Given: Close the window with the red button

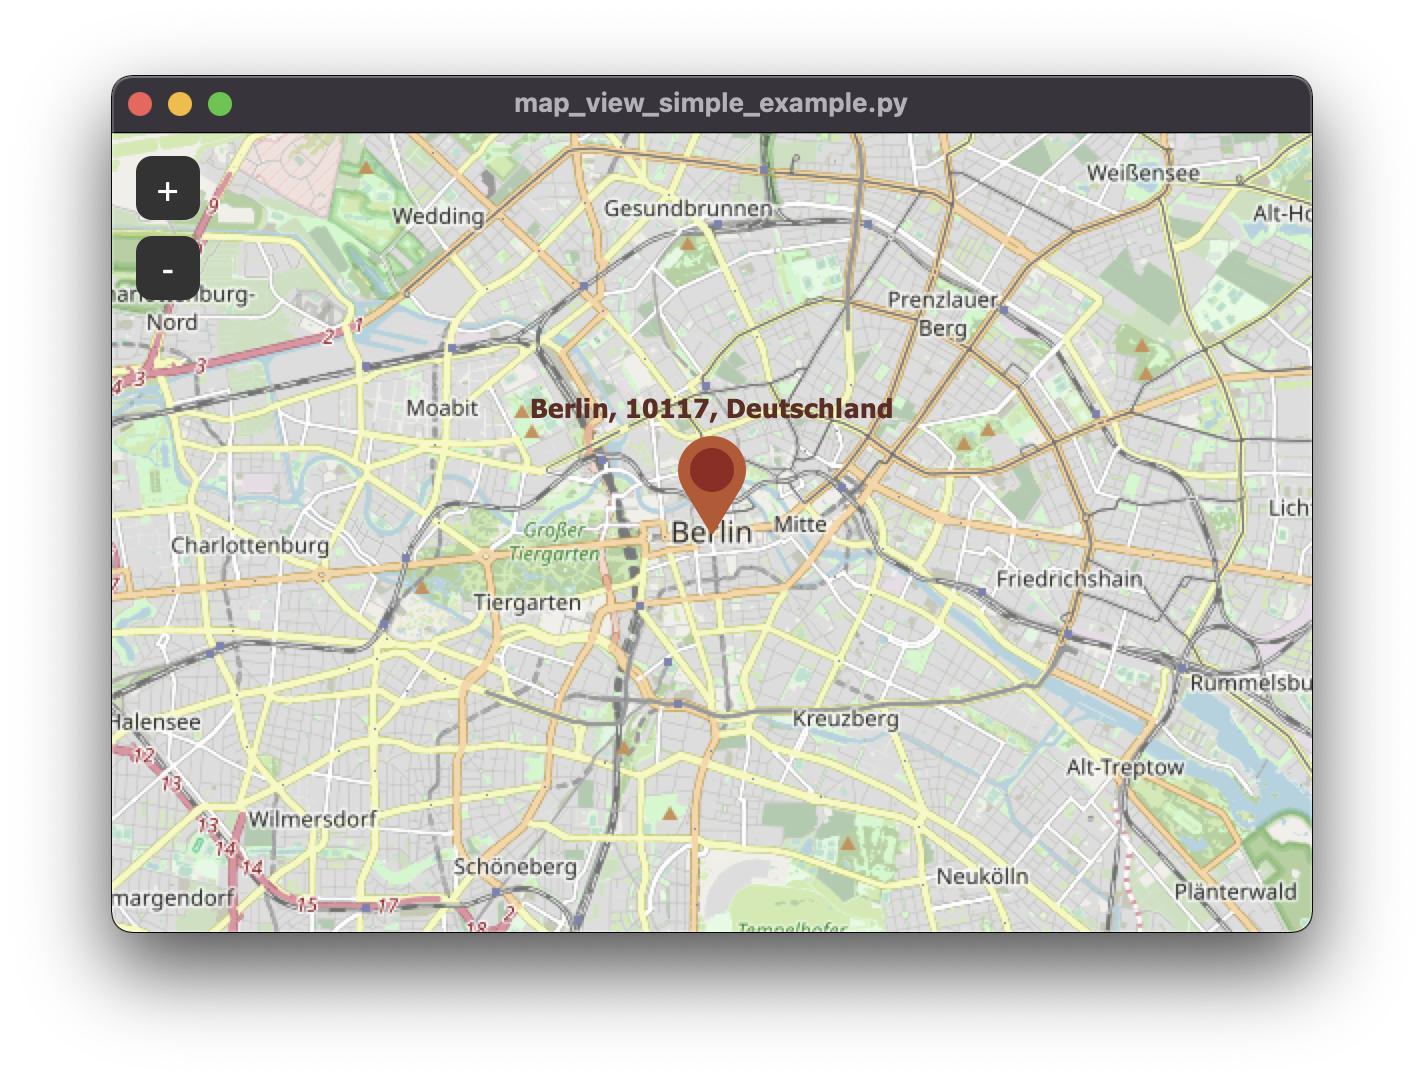Looking at the screenshot, I should [140, 104].
